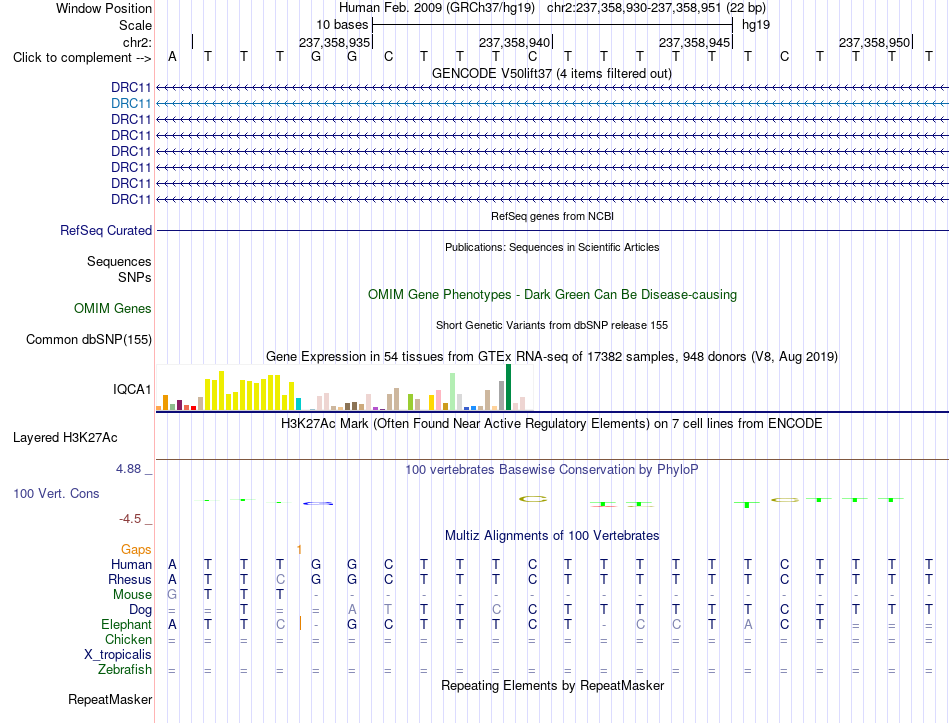
Task: Click the 237,358,945 position label
Action: (x=694, y=42)
